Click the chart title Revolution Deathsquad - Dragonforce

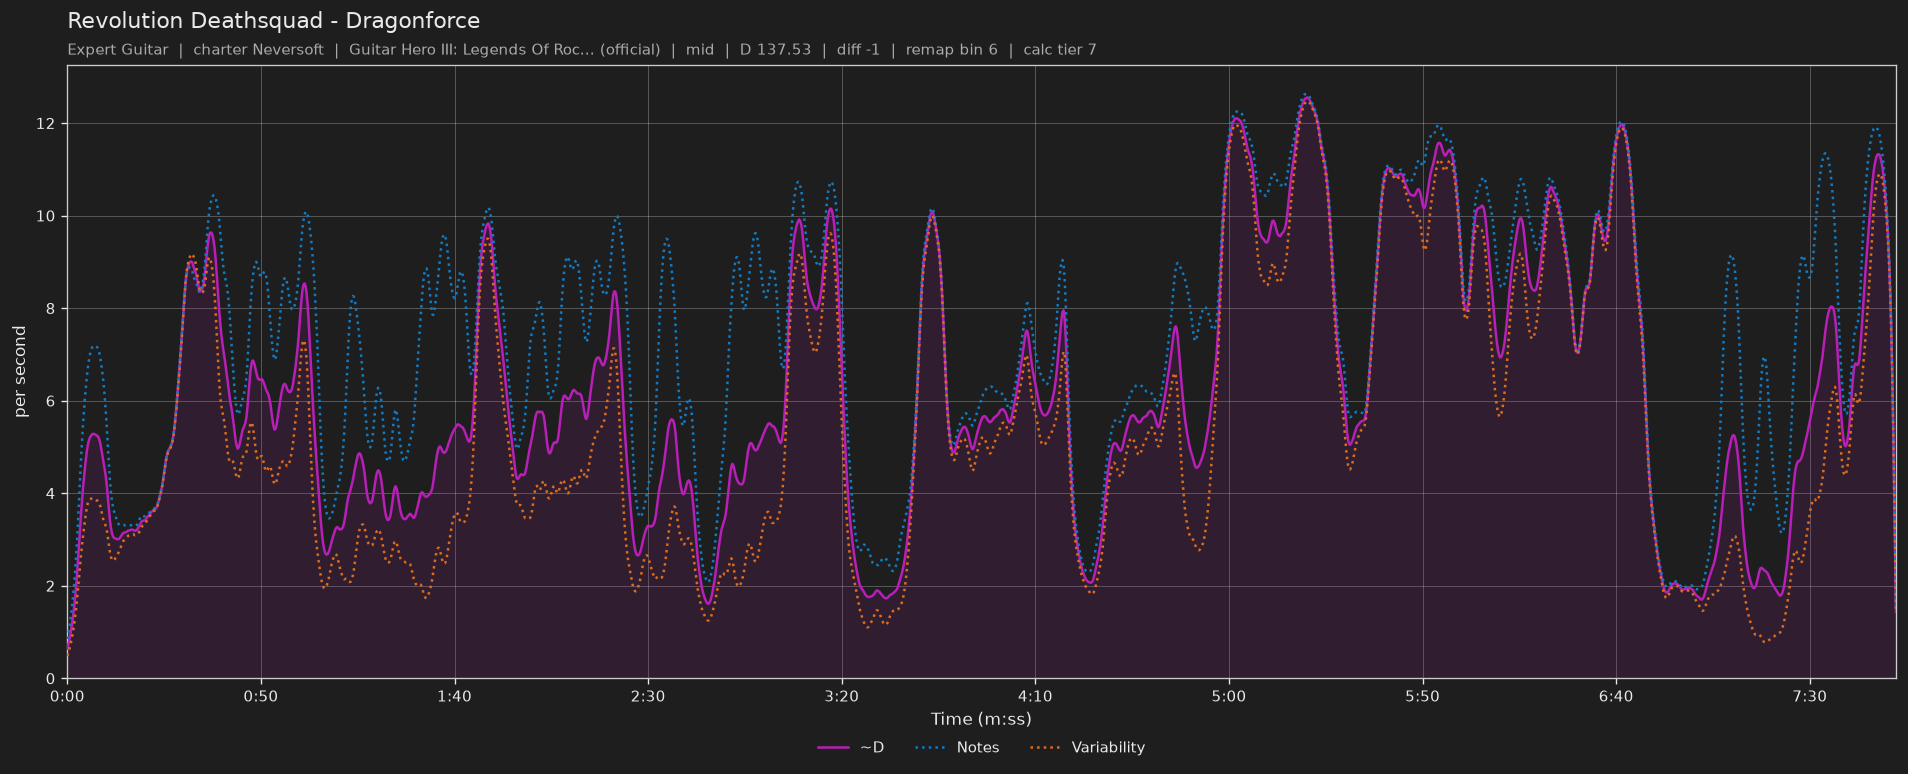[x=273, y=21]
